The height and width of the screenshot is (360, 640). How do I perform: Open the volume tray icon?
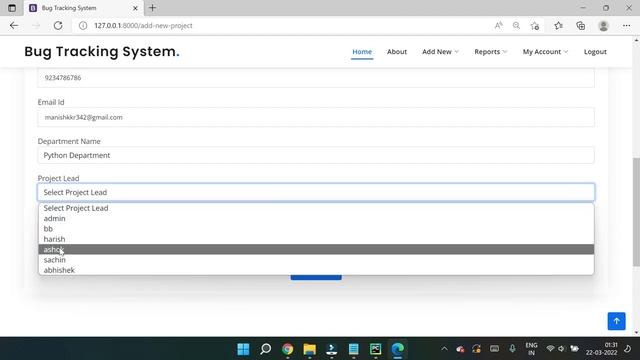point(562,349)
